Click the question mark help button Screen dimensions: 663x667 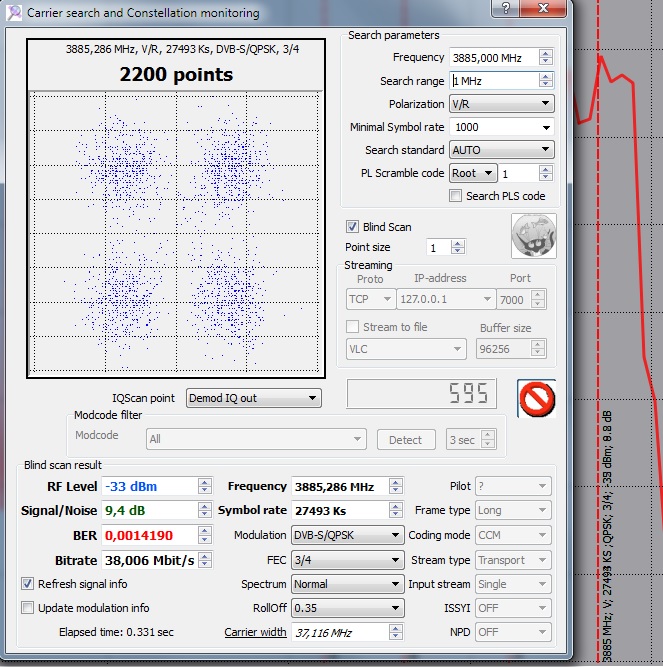(505, 8)
